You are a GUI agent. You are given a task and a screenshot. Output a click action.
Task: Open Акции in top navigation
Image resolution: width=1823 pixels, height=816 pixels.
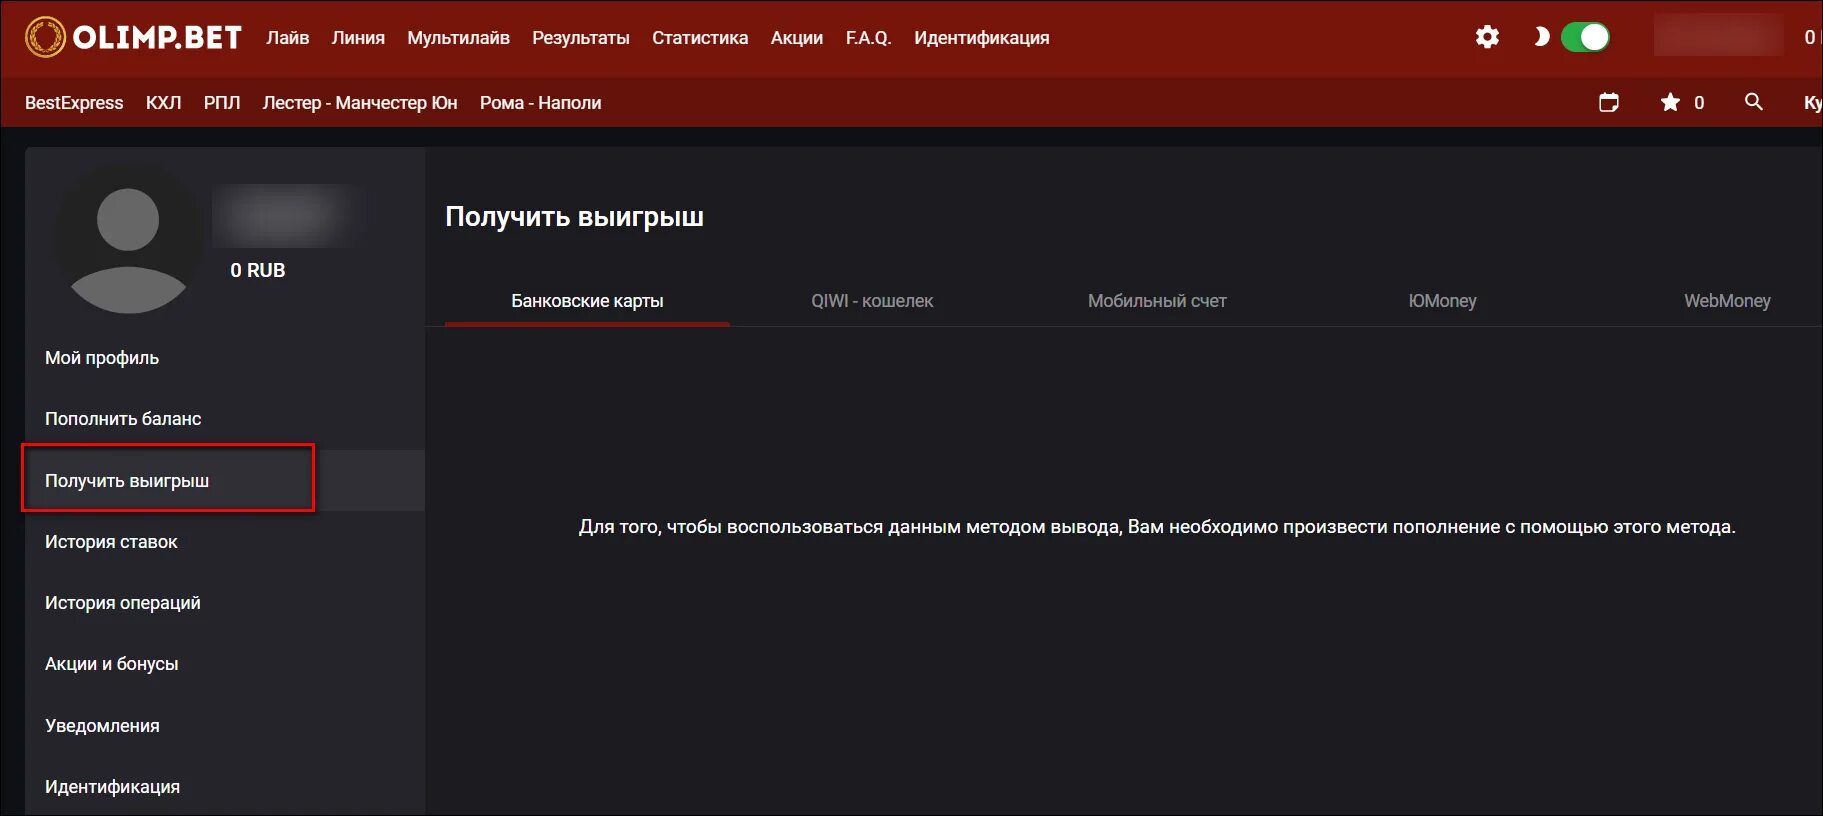(x=797, y=38)
